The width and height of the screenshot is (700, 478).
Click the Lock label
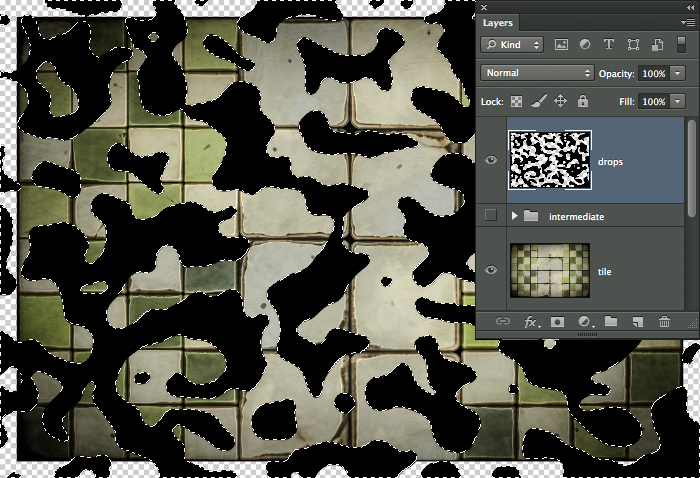pos(492,101)
